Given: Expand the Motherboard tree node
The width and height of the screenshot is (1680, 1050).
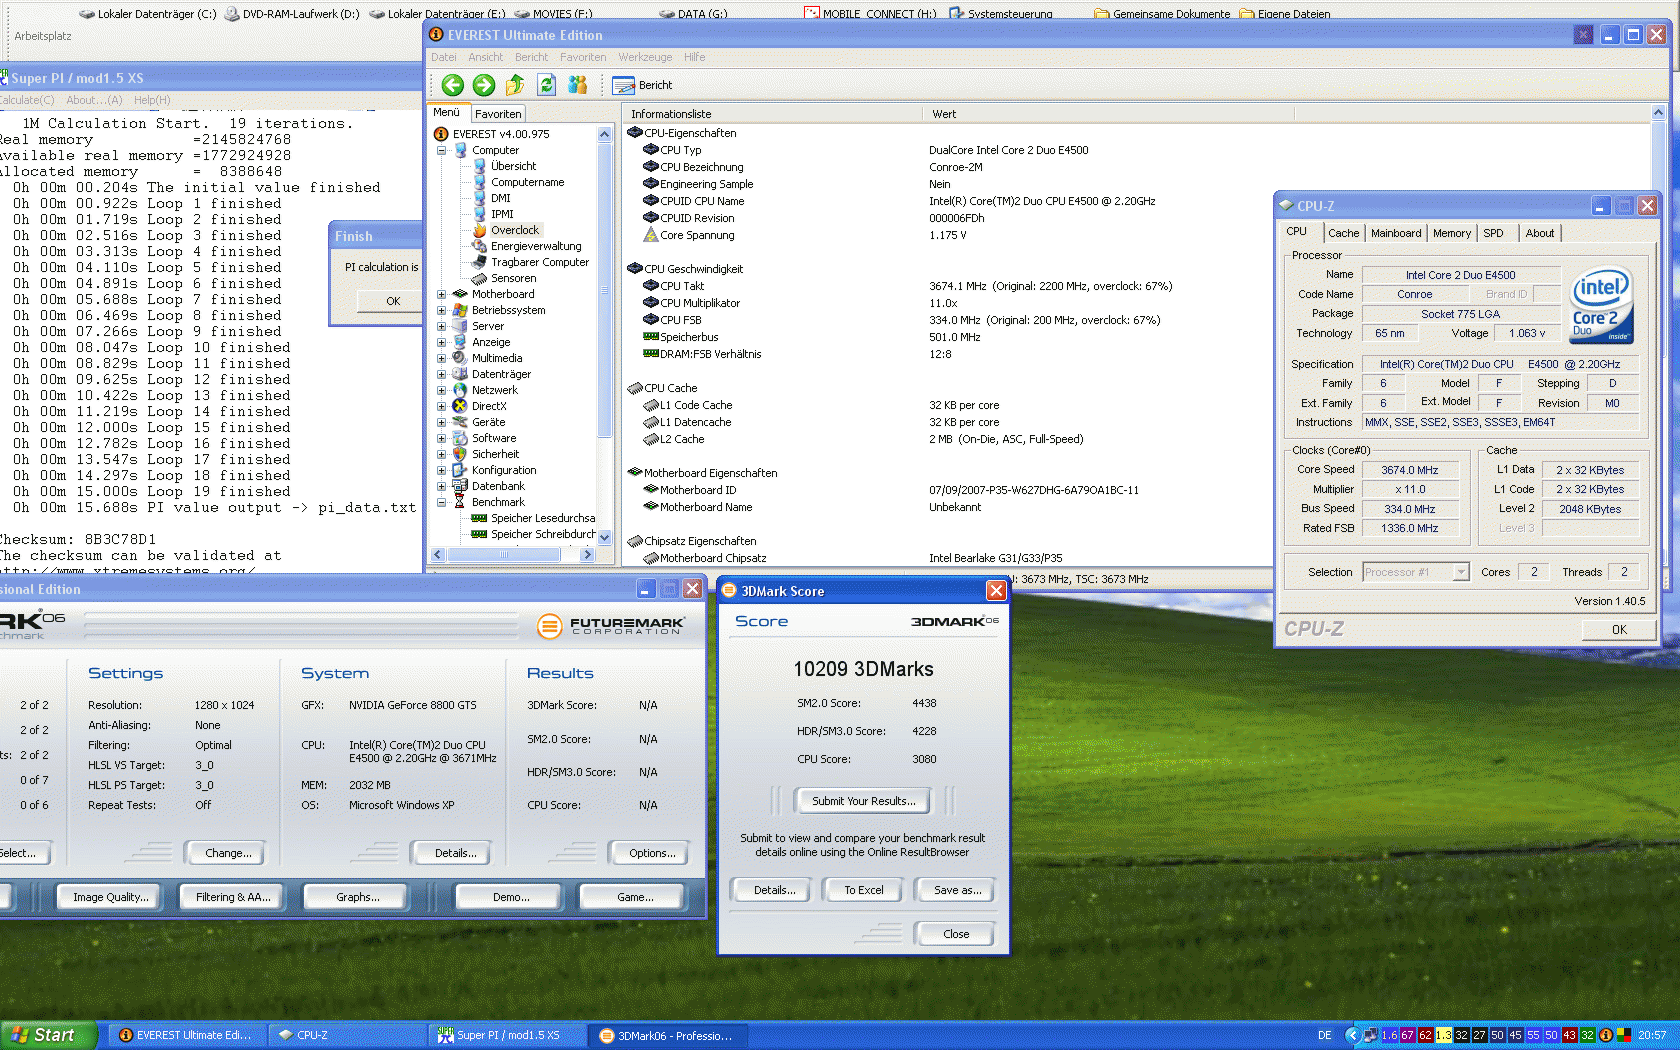Looking at the screenshot, I should click(441, 294).
